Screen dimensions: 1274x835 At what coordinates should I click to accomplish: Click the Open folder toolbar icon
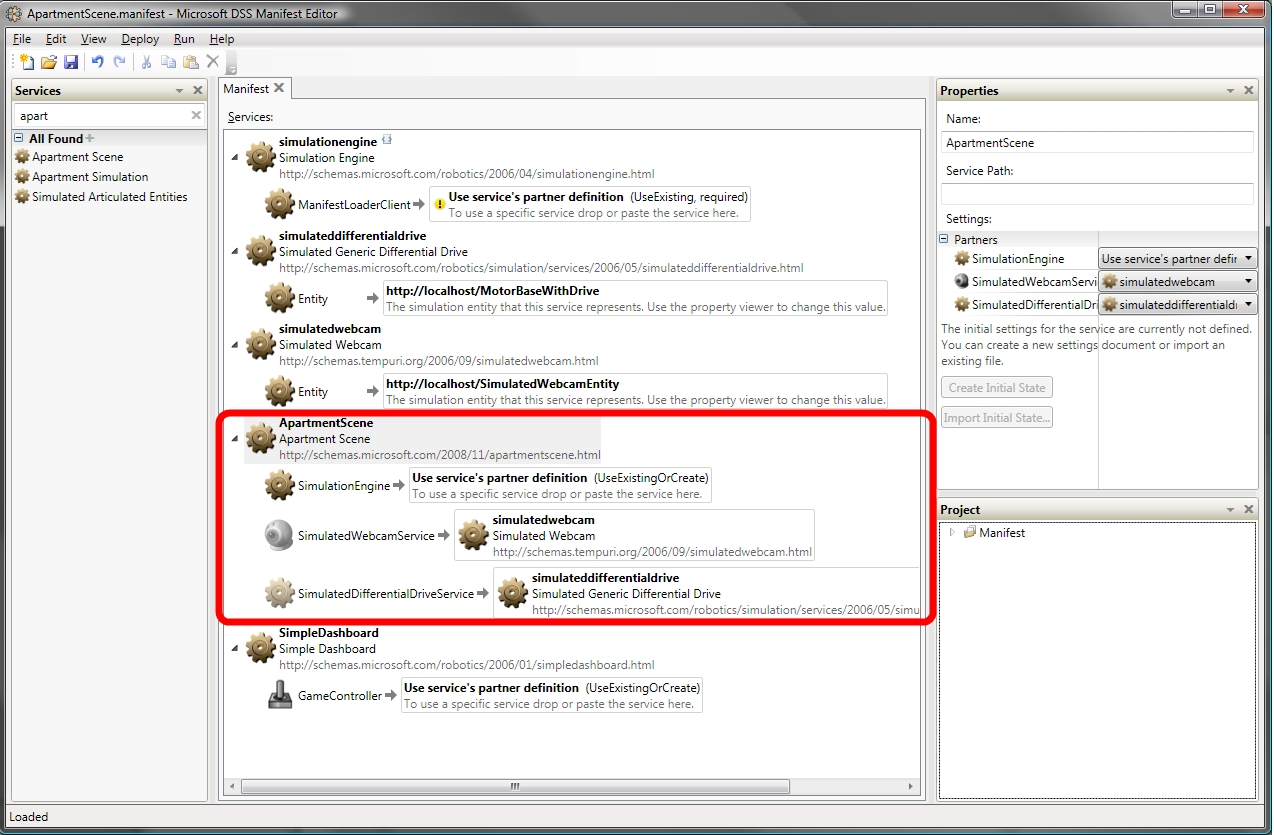tap(49, 62)
